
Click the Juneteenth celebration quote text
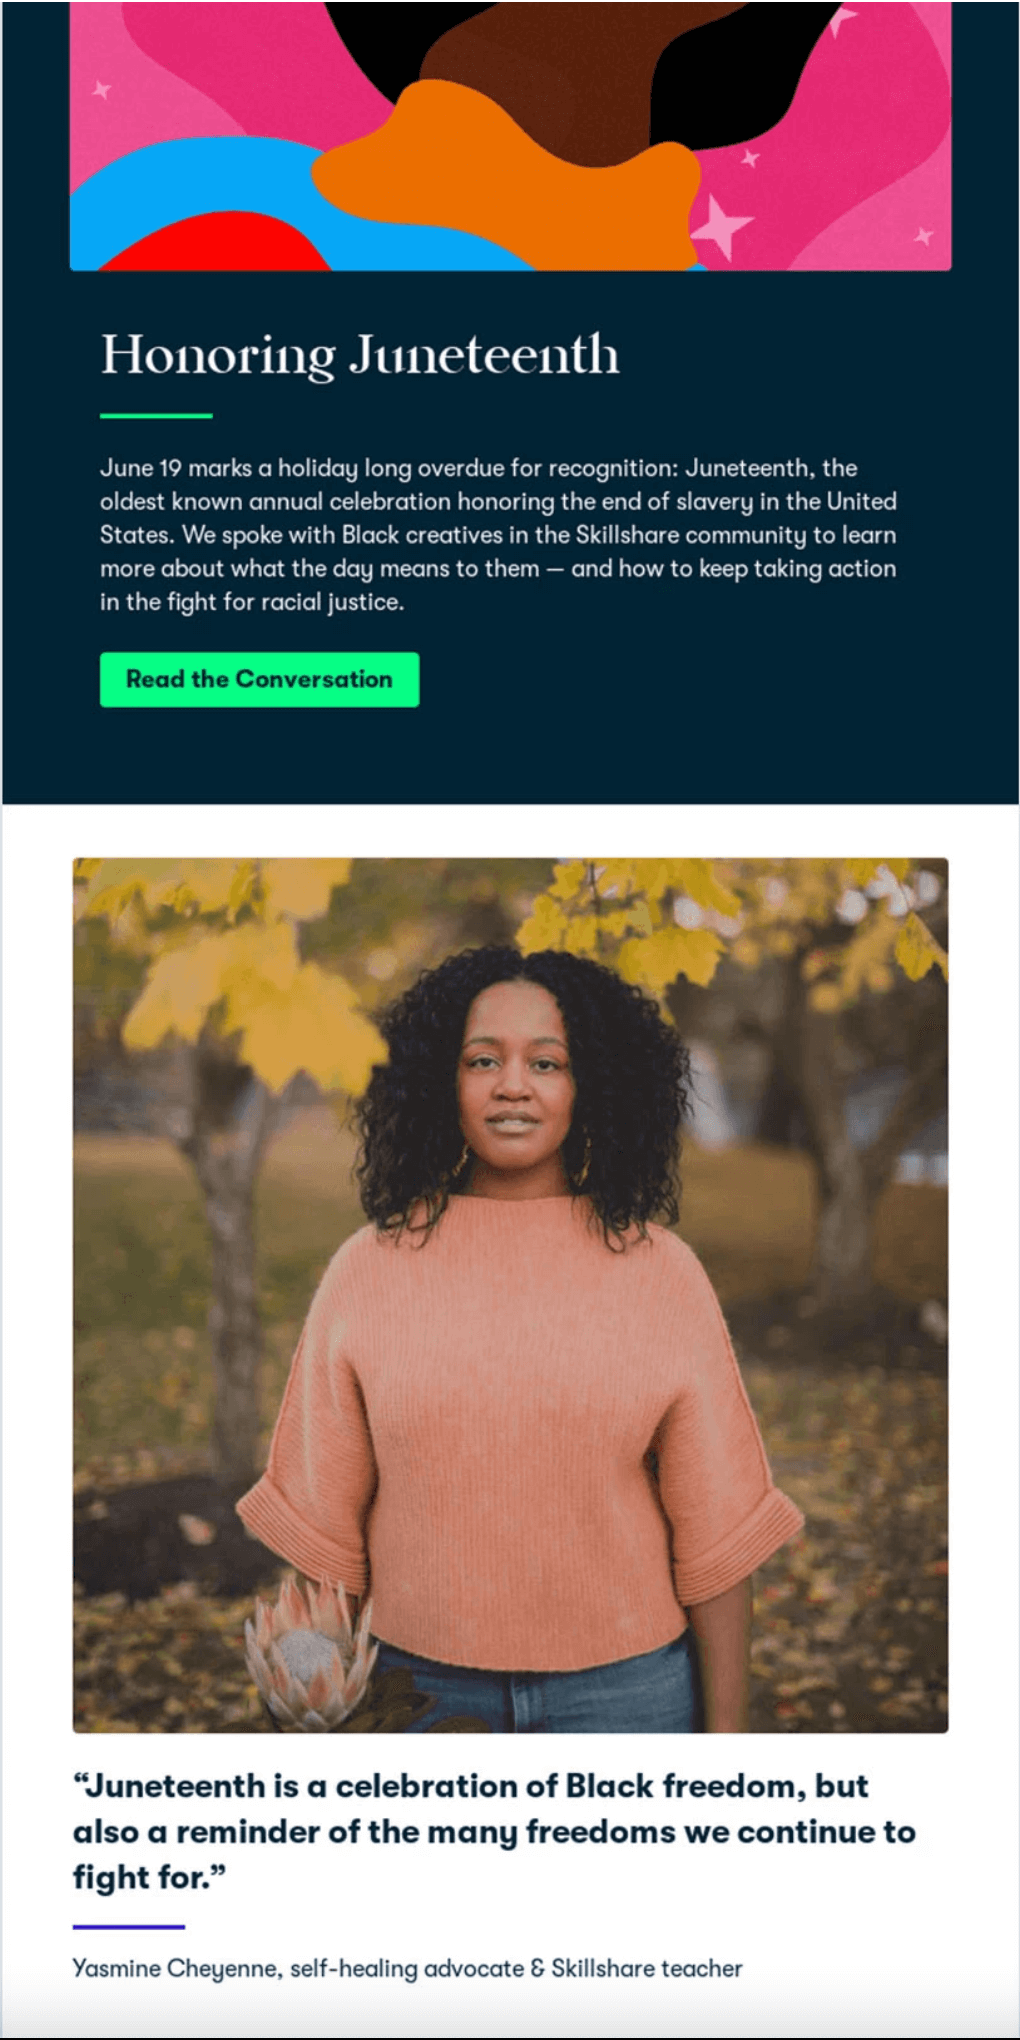(494, 1832)
